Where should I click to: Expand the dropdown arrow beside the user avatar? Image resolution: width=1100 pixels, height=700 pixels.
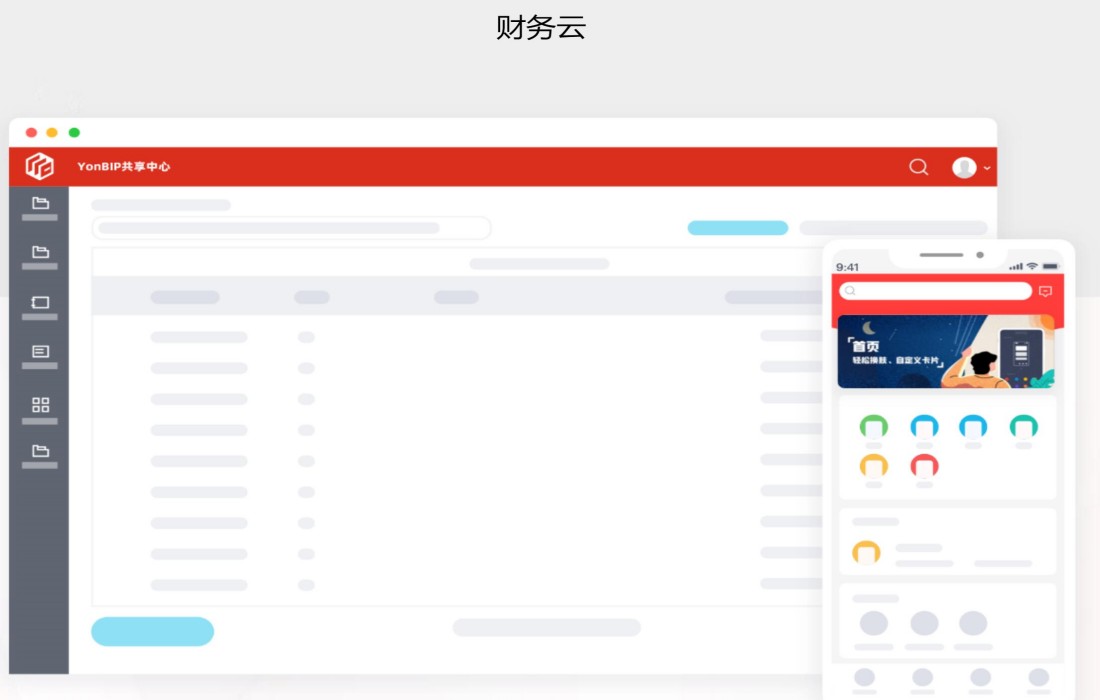pos(987,168)
